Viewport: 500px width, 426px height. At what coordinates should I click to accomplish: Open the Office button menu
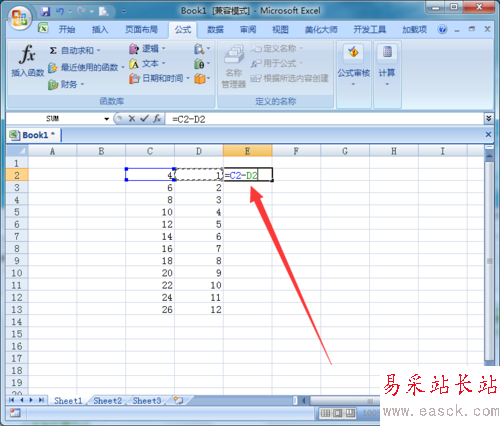pyautogui.click(x=19, y=17)
